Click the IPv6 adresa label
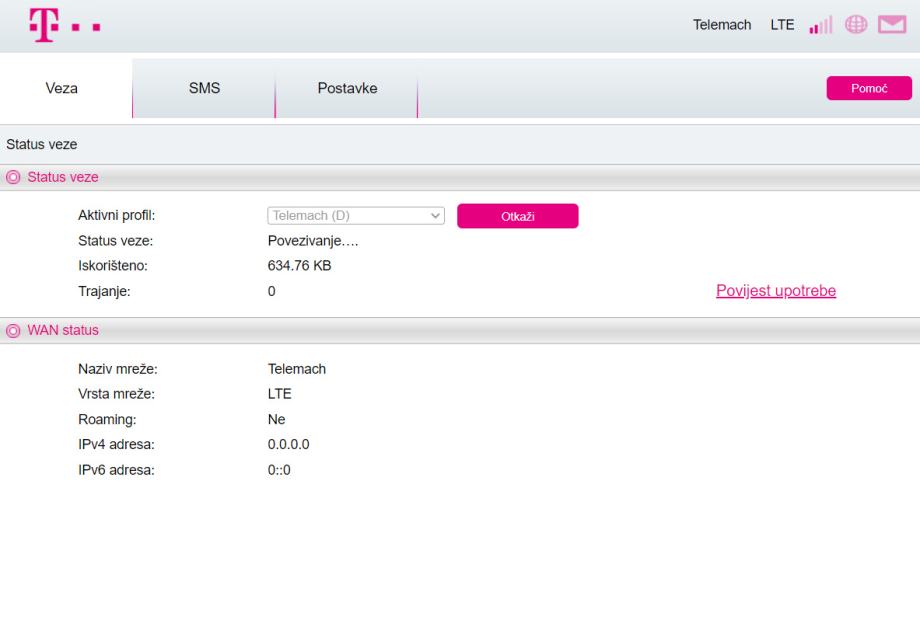Image resolution: width=920 pixels, height=634 pixels. (x=116, y=470)
